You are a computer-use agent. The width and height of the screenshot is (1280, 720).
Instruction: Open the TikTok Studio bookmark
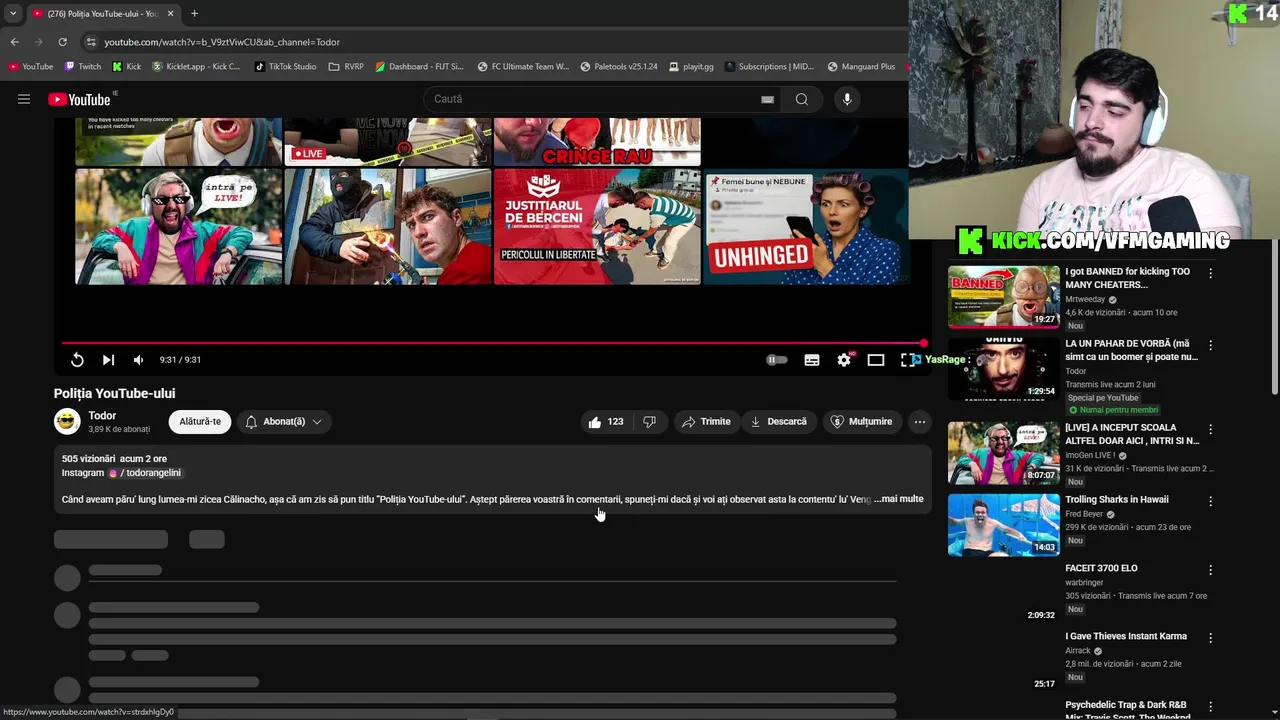[285, 67]
